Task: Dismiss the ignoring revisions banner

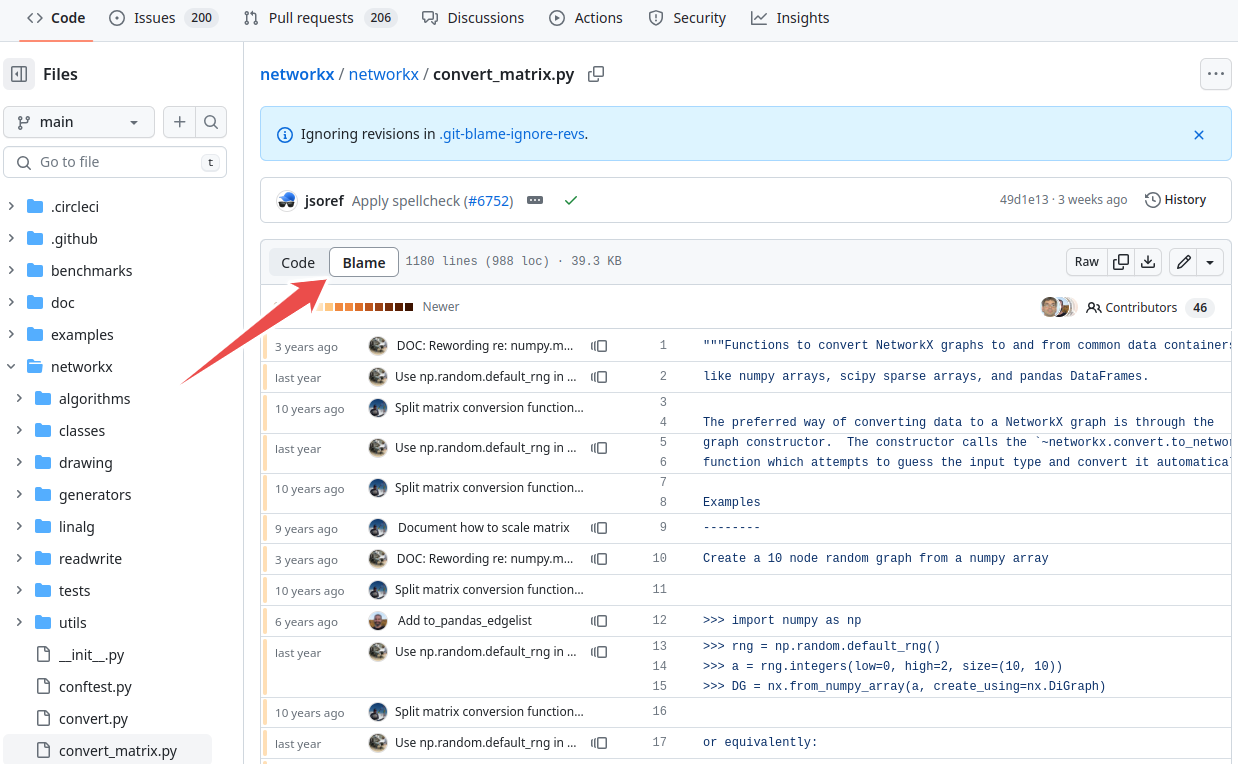Action: 1199,134
